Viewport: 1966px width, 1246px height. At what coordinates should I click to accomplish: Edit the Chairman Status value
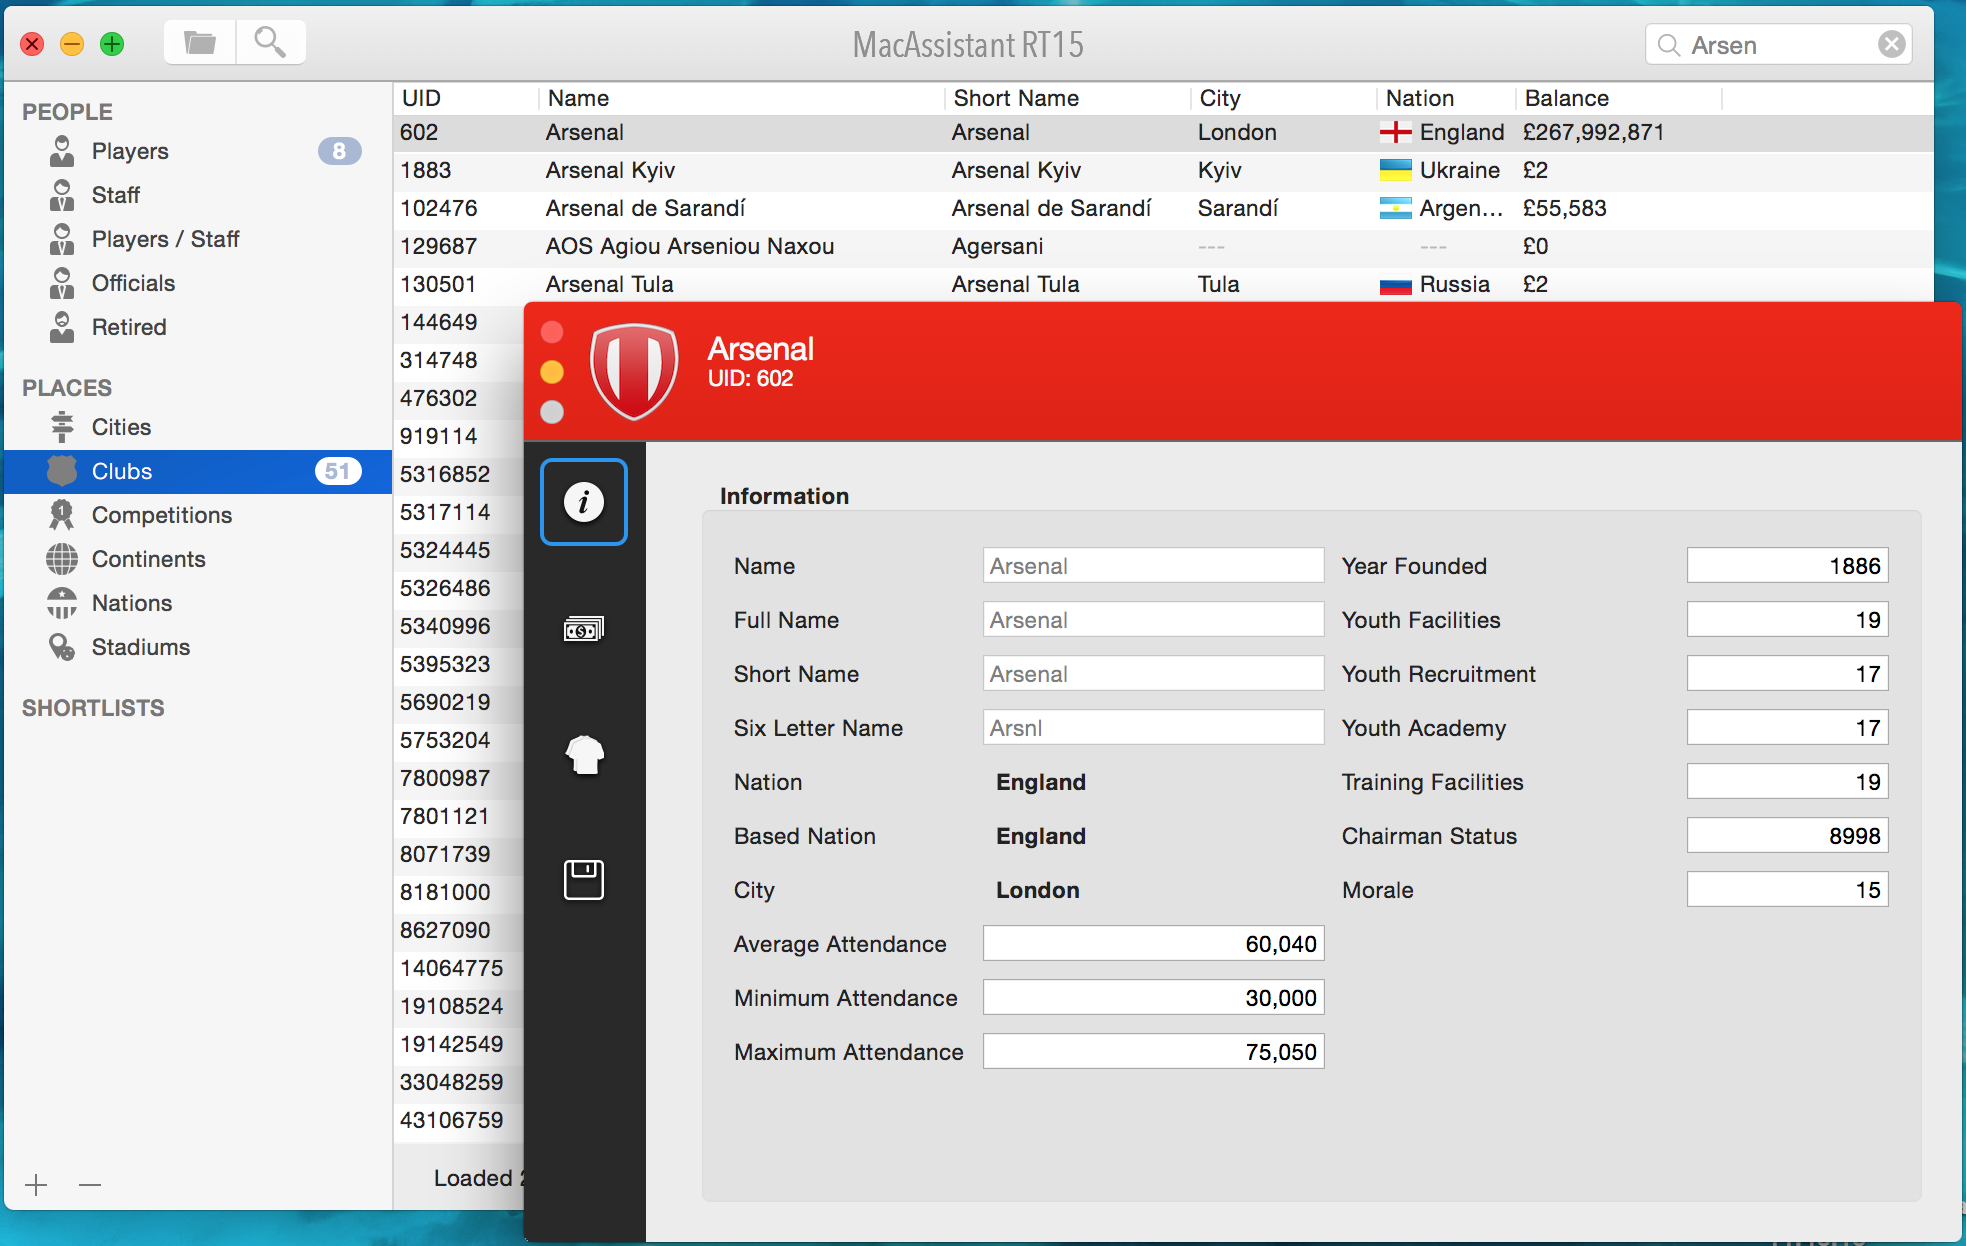click(x=1787, y=836)
